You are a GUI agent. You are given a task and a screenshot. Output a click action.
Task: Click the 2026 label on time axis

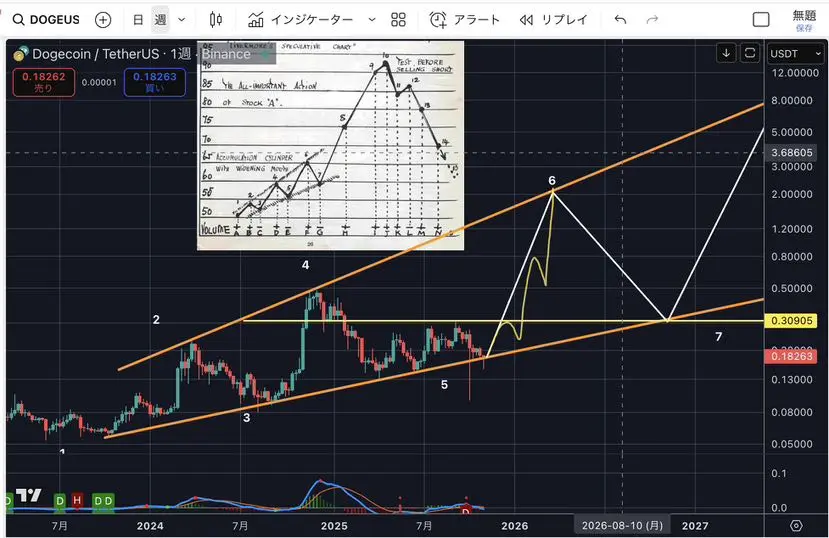pyautogui.click(x=514, y=526)
